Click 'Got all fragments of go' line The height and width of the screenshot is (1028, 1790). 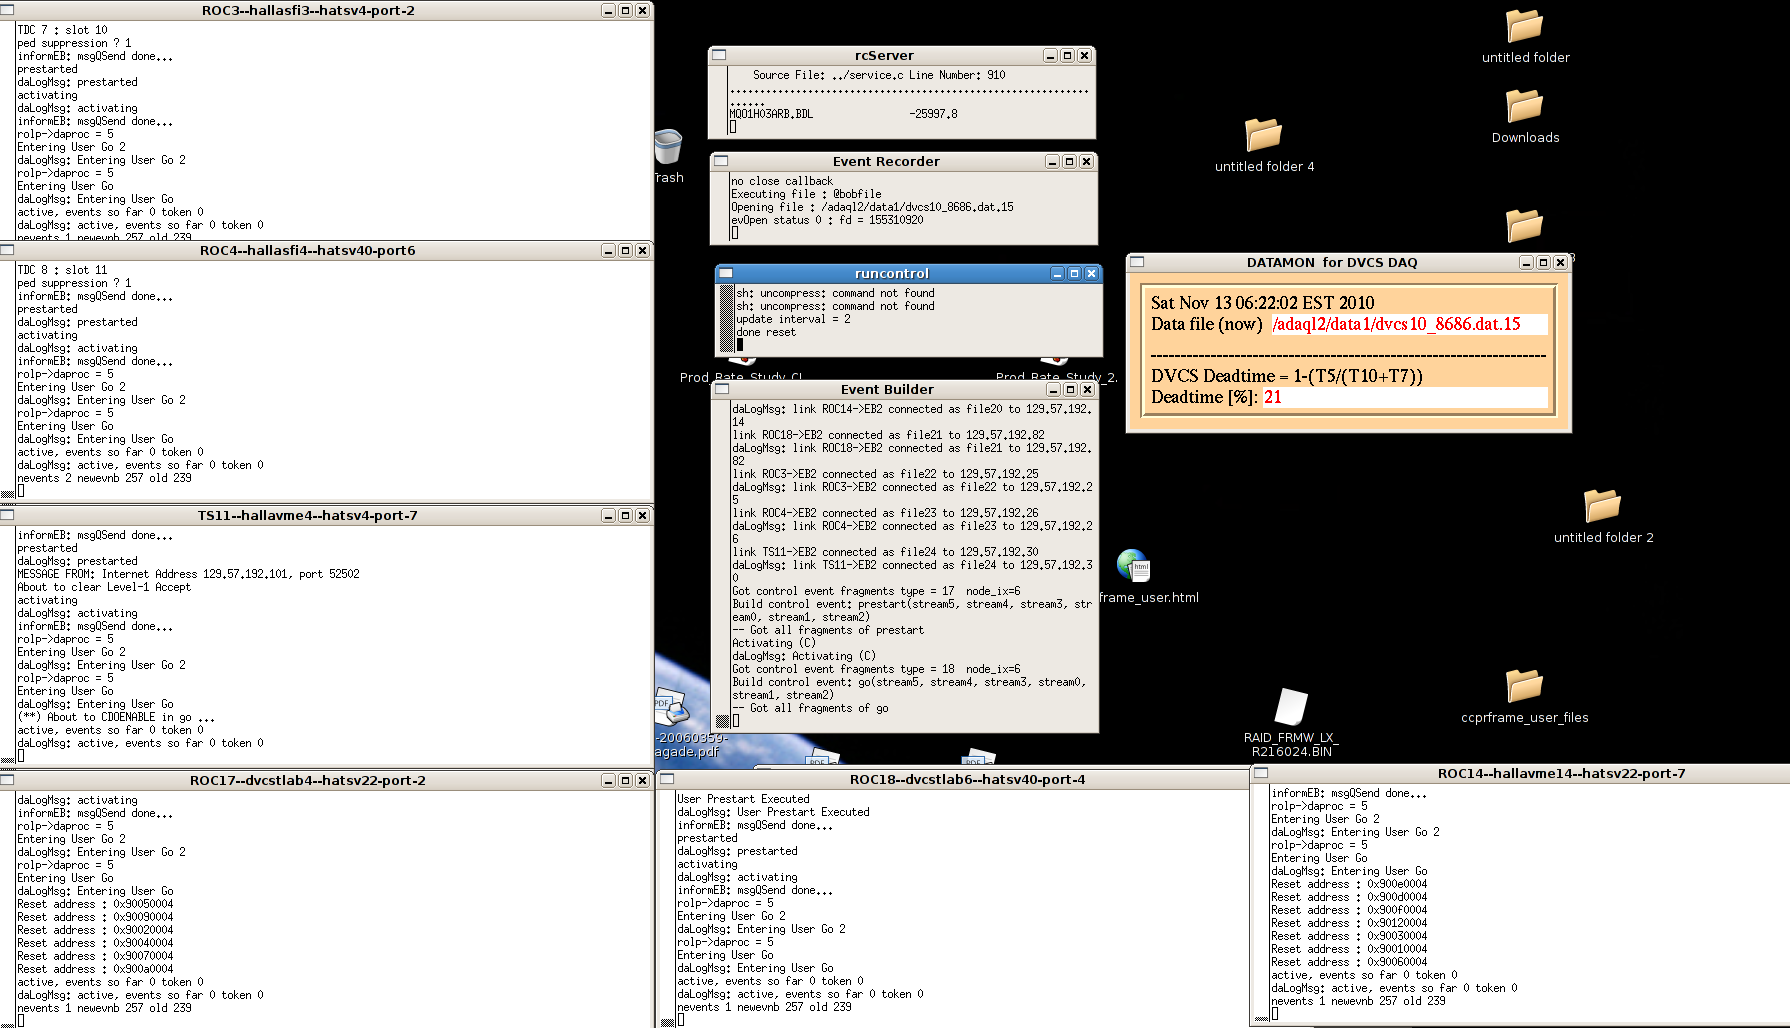point(810,708)
